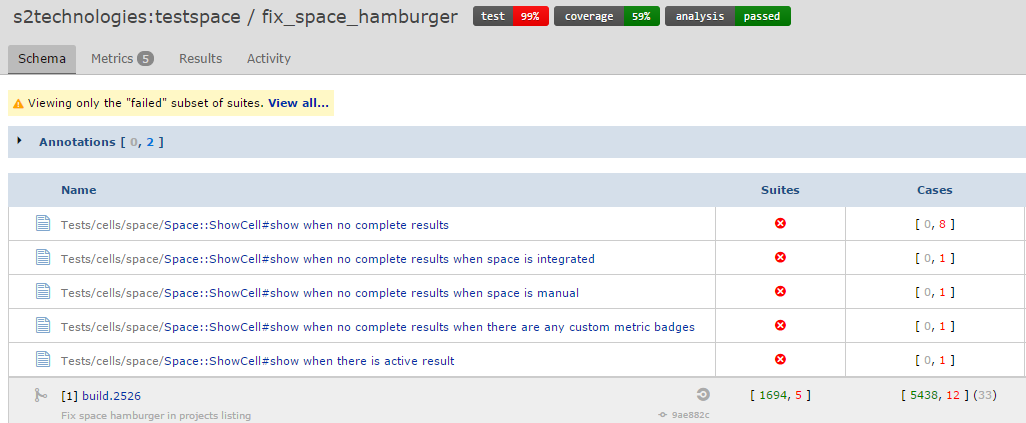Open build.2526 link
The height and width of the screenshot is (423, 1026).
[111, 396]
